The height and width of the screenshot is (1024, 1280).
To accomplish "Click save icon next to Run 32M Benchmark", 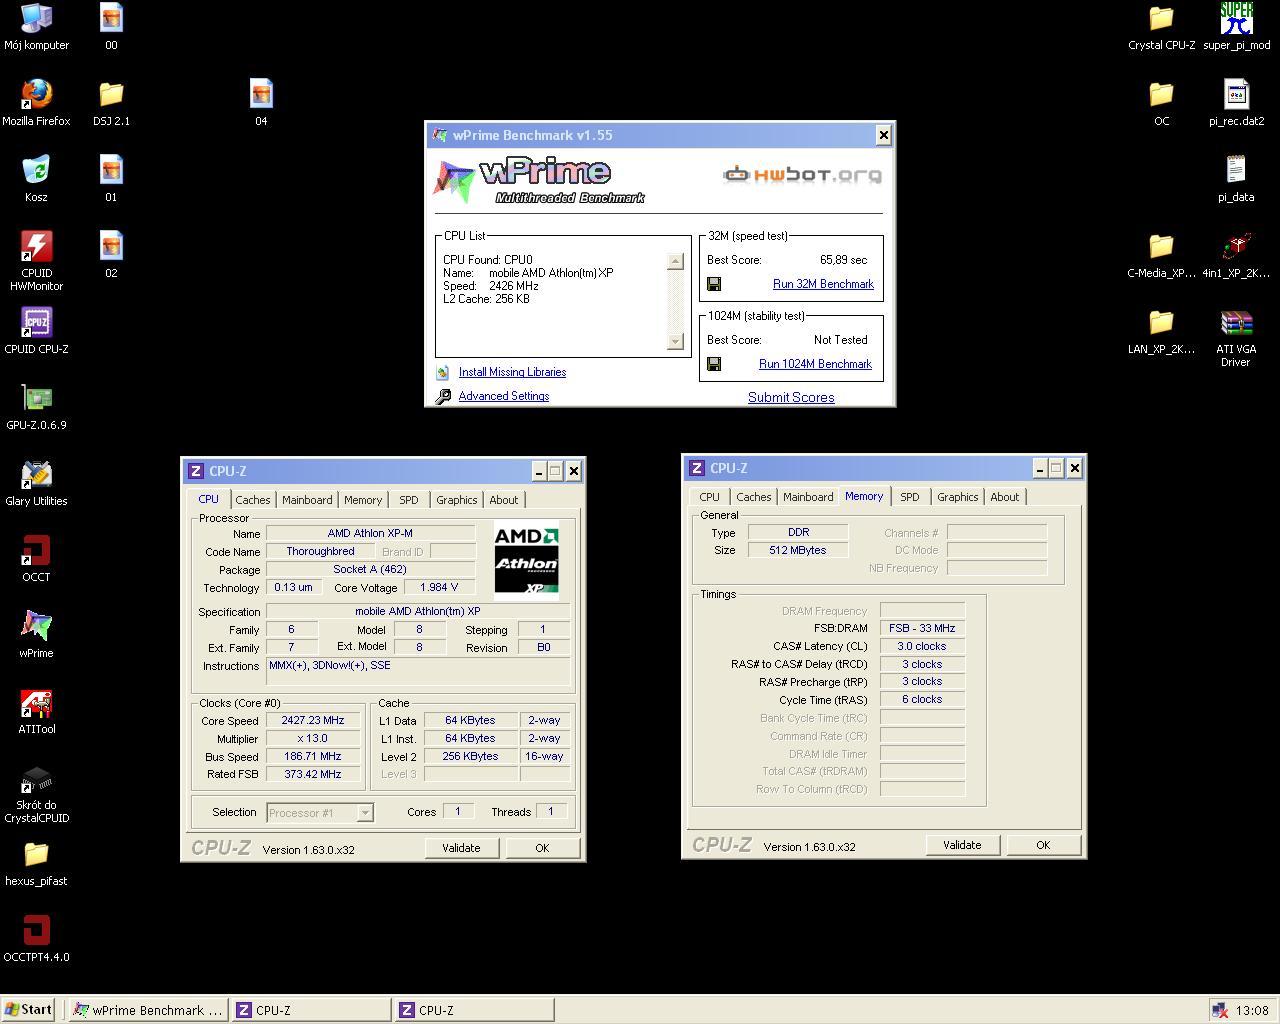I will tap(714, 284).
